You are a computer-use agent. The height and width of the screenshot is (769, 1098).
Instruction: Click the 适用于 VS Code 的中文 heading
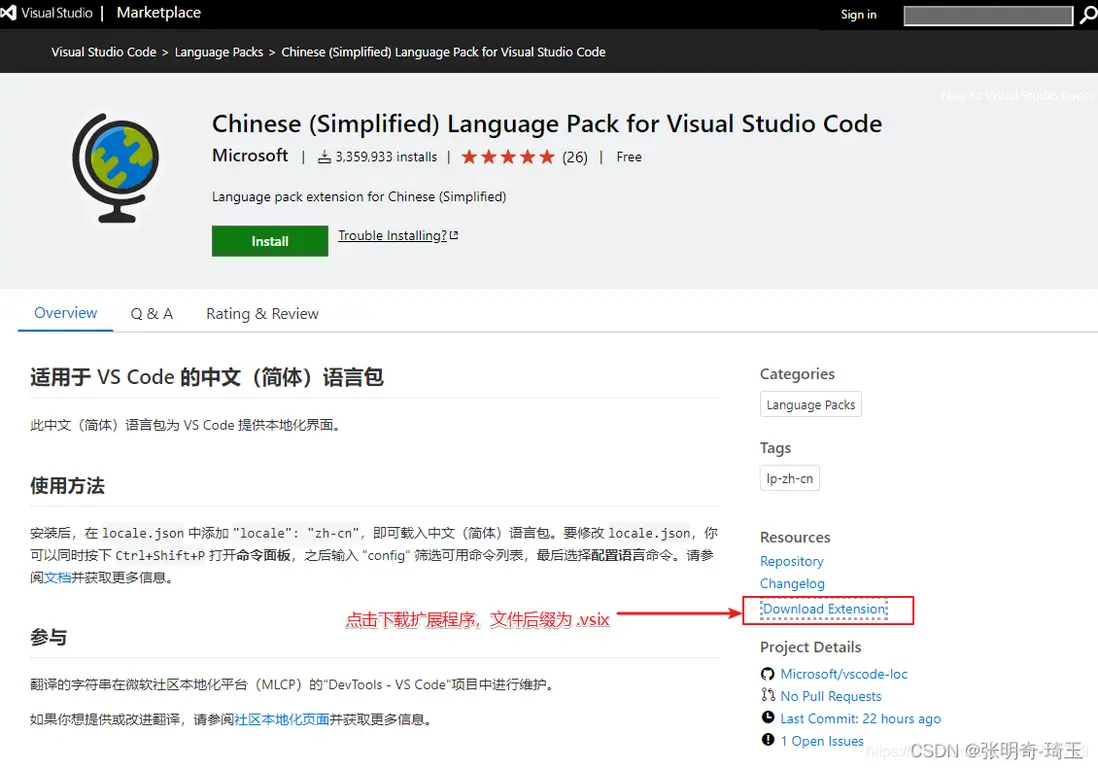point(207,377)
